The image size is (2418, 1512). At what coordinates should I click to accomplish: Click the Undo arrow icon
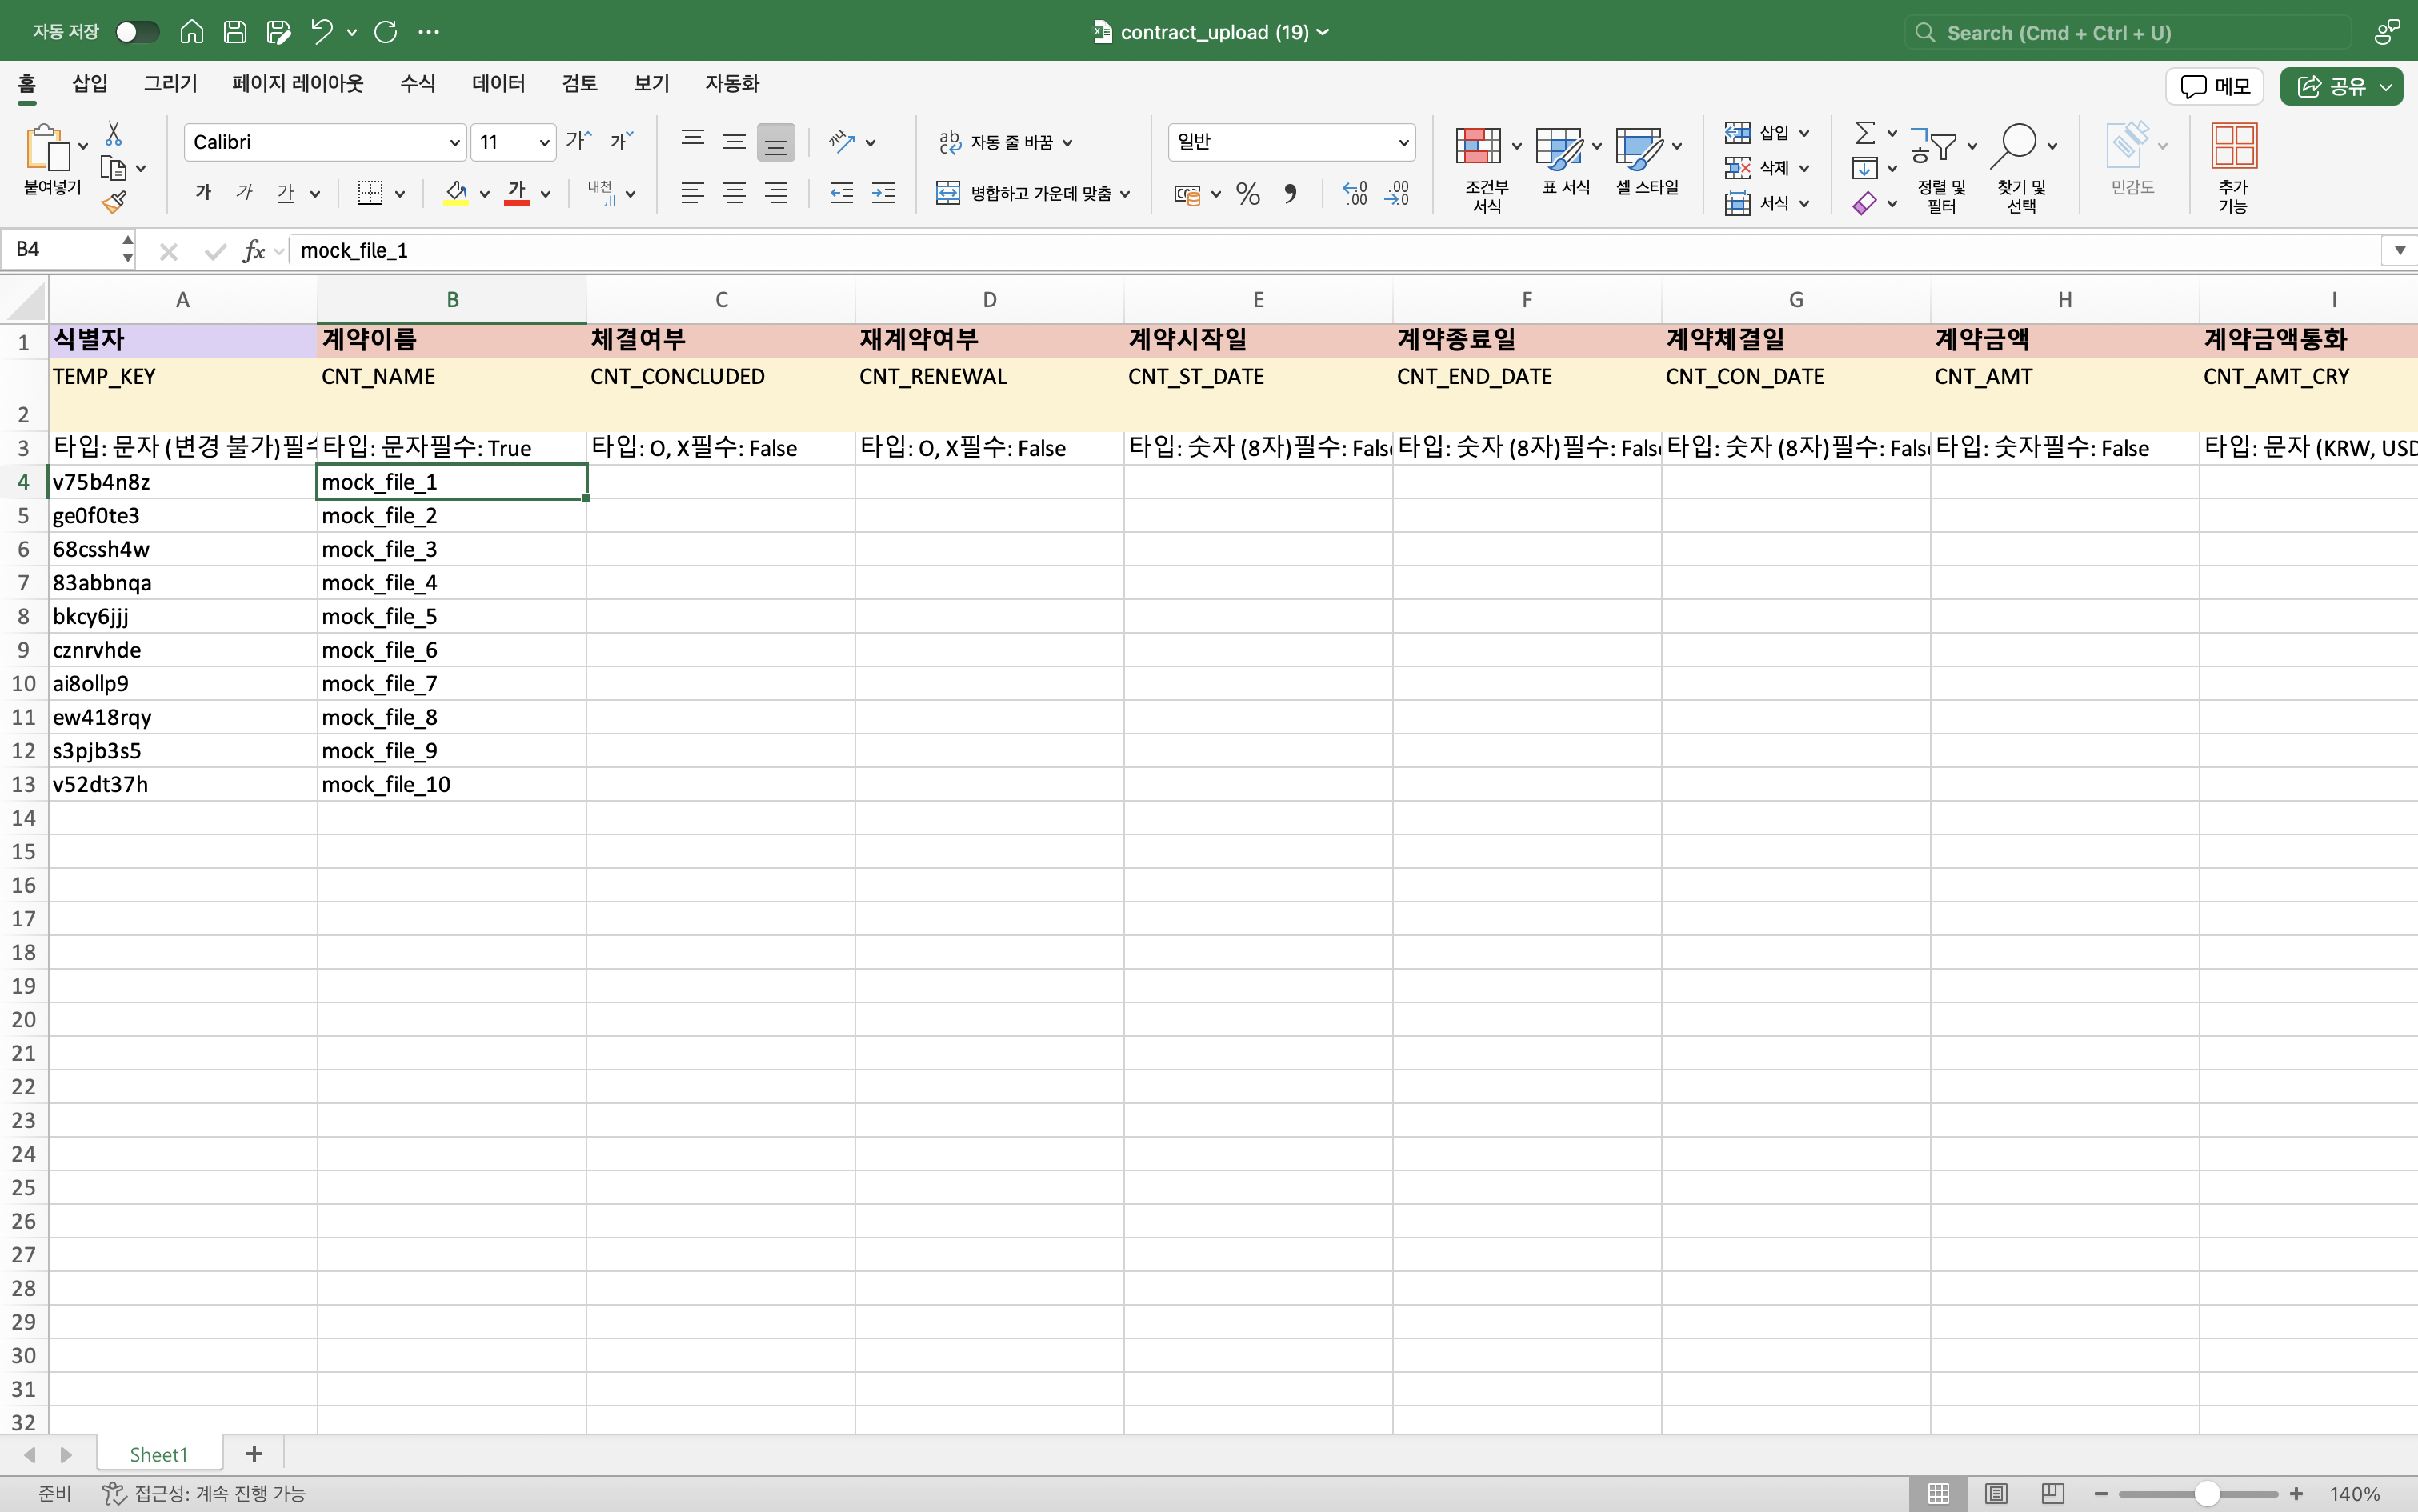pyautogui.click(x=321, y=32)
